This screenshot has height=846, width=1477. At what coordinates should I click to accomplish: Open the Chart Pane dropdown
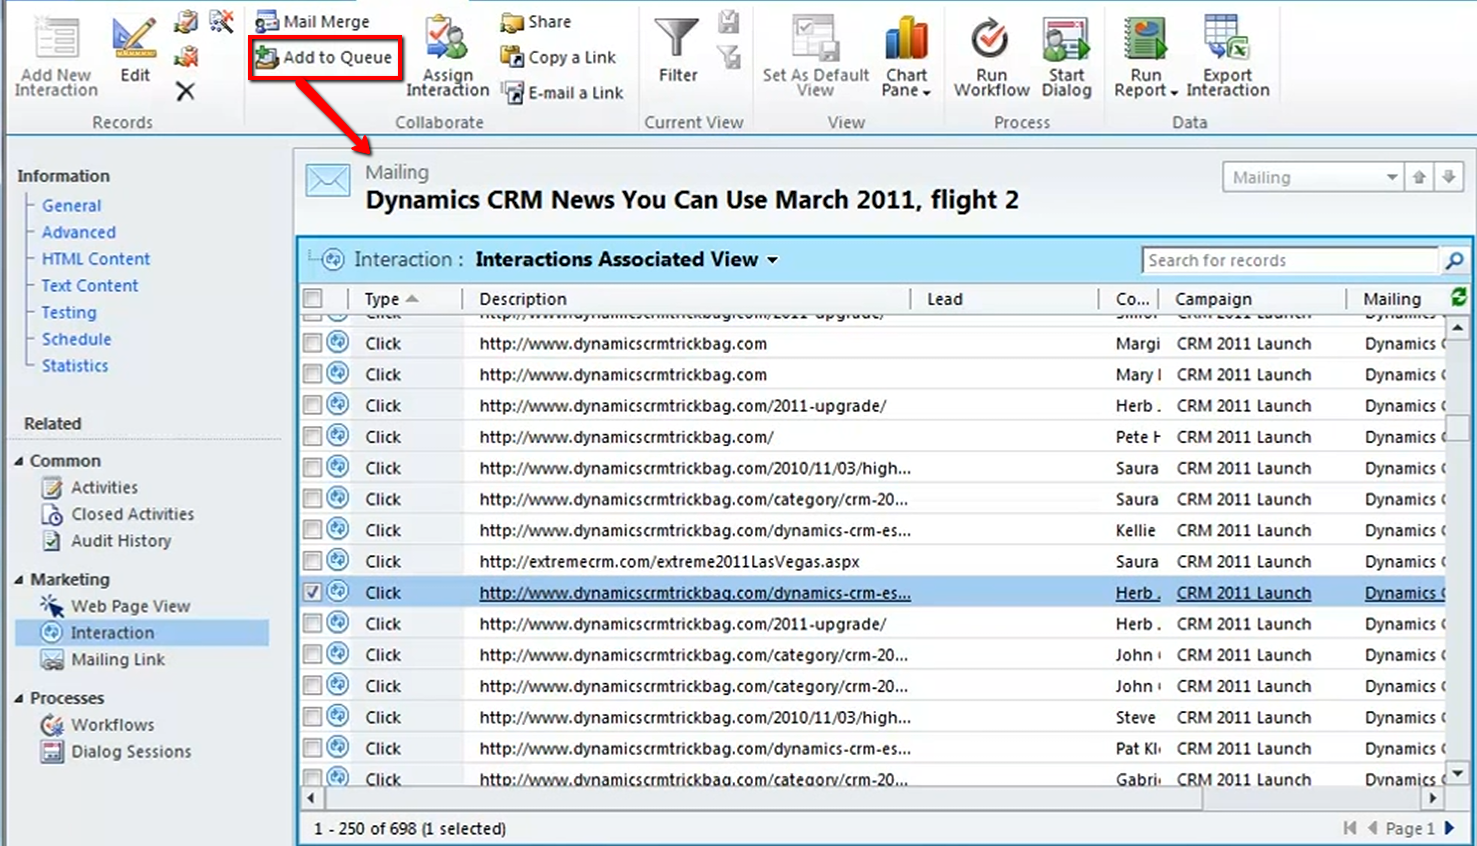[906, 56]
